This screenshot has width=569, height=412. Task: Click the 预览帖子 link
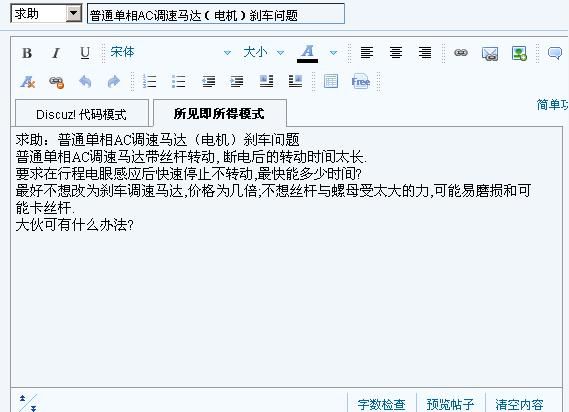click(450, 404)
